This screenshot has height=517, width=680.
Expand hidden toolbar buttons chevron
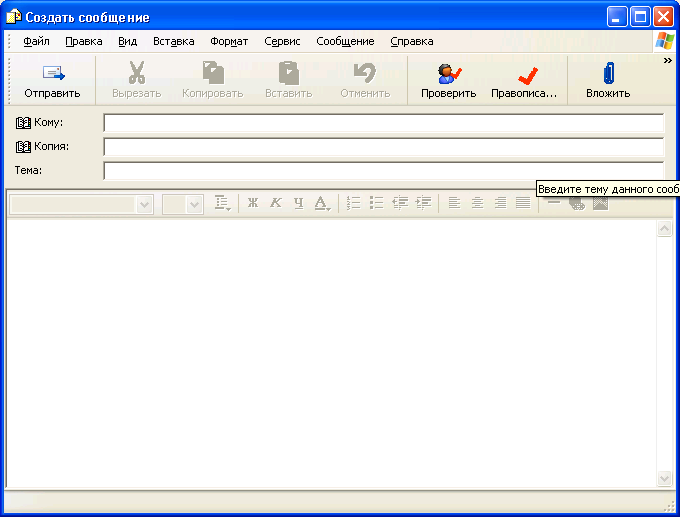(667, 61)
